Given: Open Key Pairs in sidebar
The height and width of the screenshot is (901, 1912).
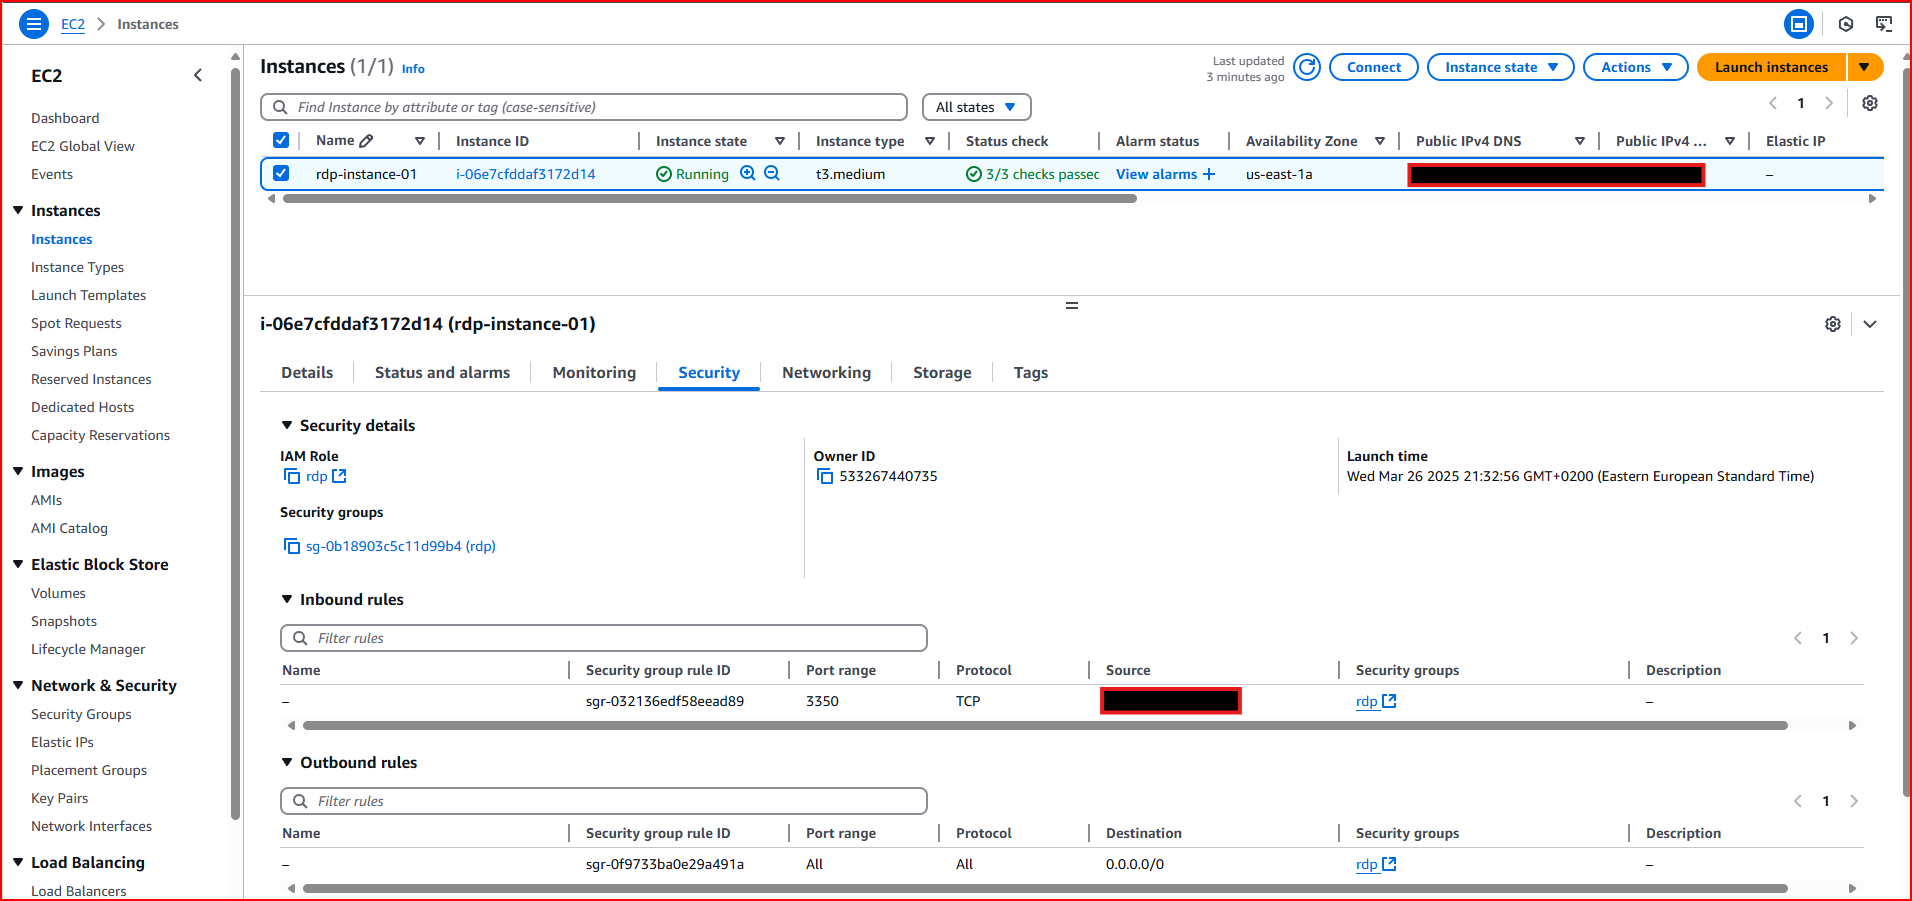Looking at the screenshot, I should 59,798.
